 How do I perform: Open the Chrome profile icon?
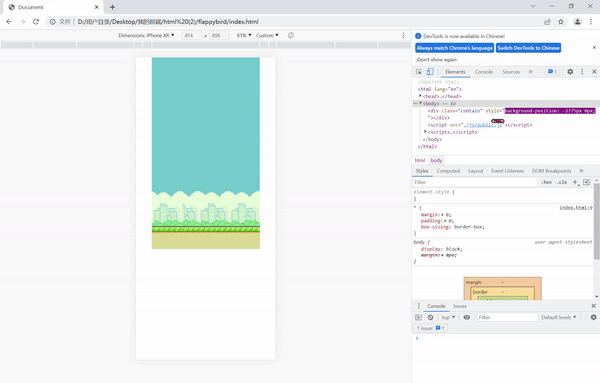pyautogui.click(x=577, y=22)
